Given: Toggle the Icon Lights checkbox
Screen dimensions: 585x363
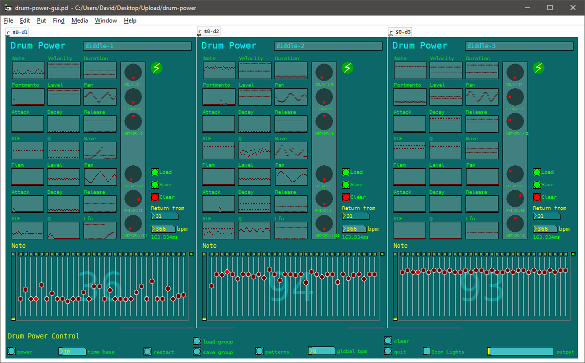Looking at the screenshot, I should pos(427,351).
